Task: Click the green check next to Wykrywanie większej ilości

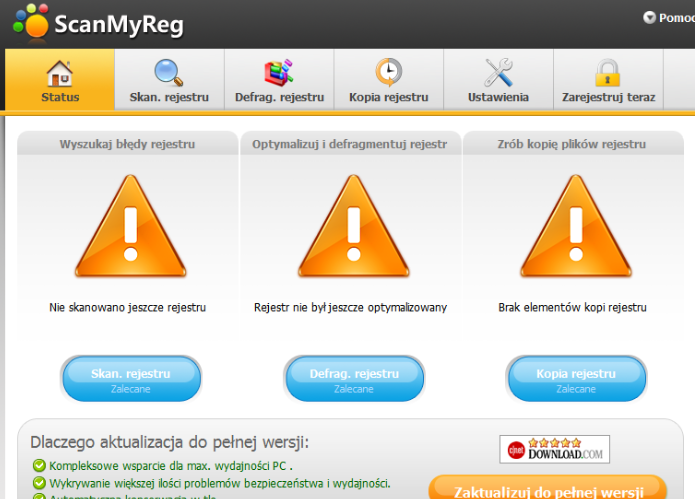Action: (x=39, y=483)
